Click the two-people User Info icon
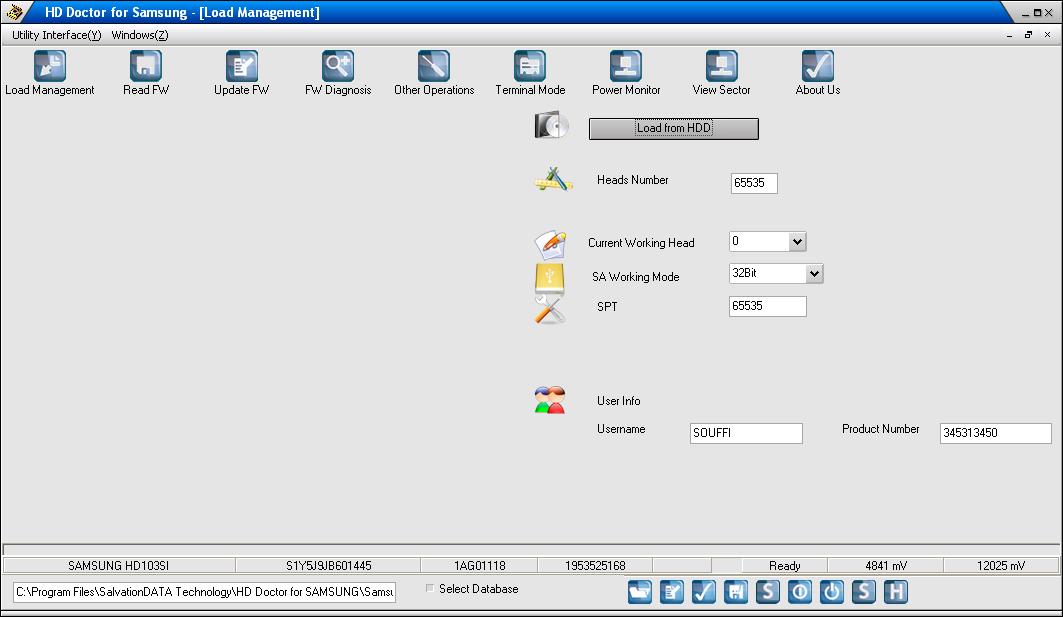1063x617 pixels. [x=549, y=400]
